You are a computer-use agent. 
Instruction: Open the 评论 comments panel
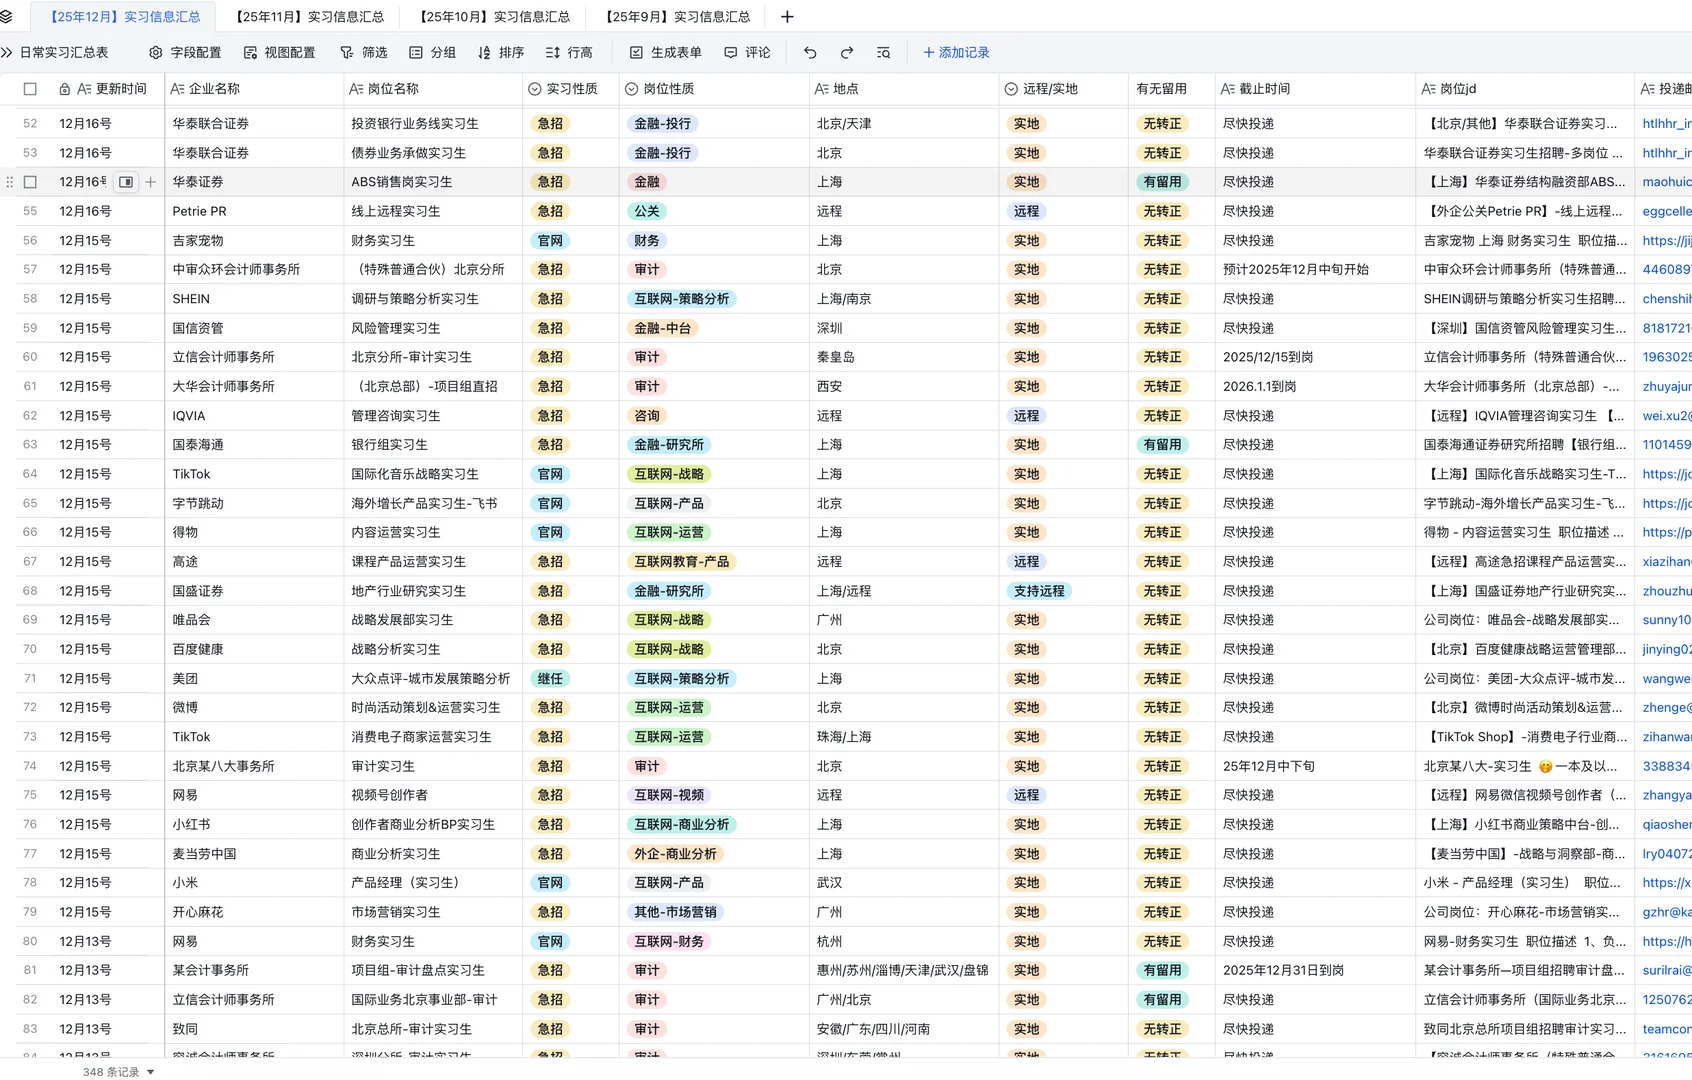pos(748,53)
